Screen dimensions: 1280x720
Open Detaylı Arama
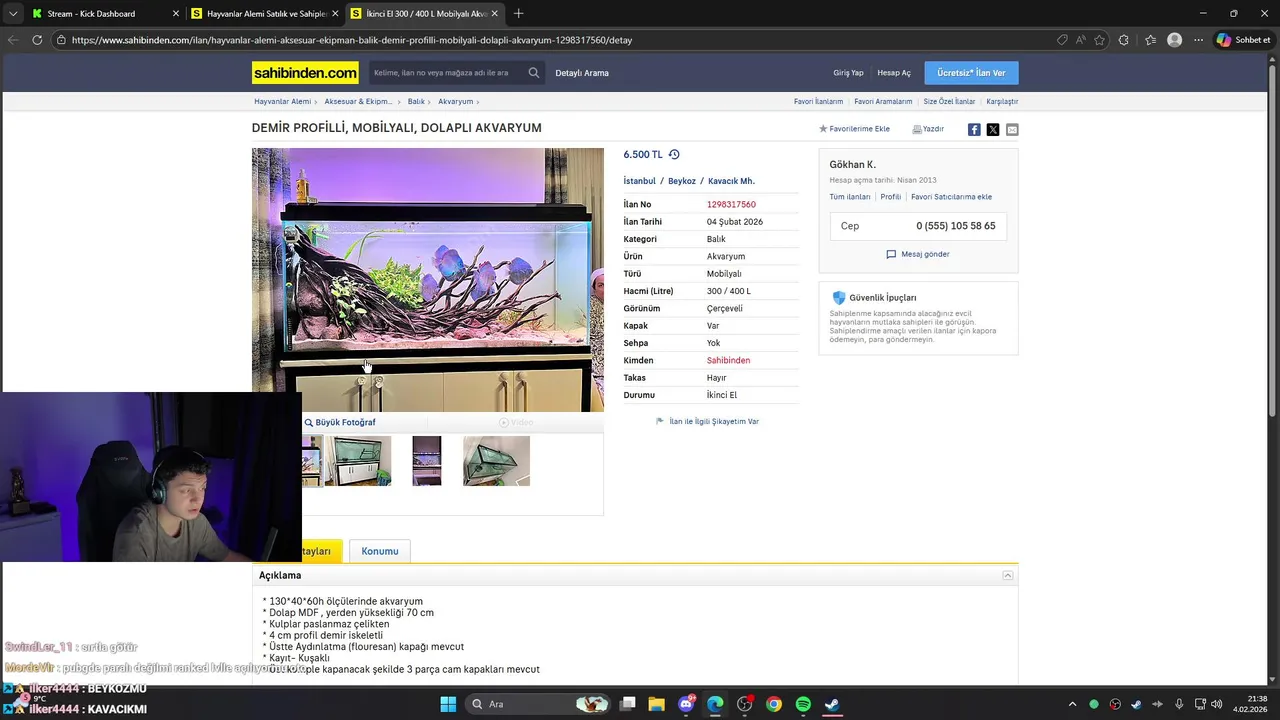pos(582,73)
